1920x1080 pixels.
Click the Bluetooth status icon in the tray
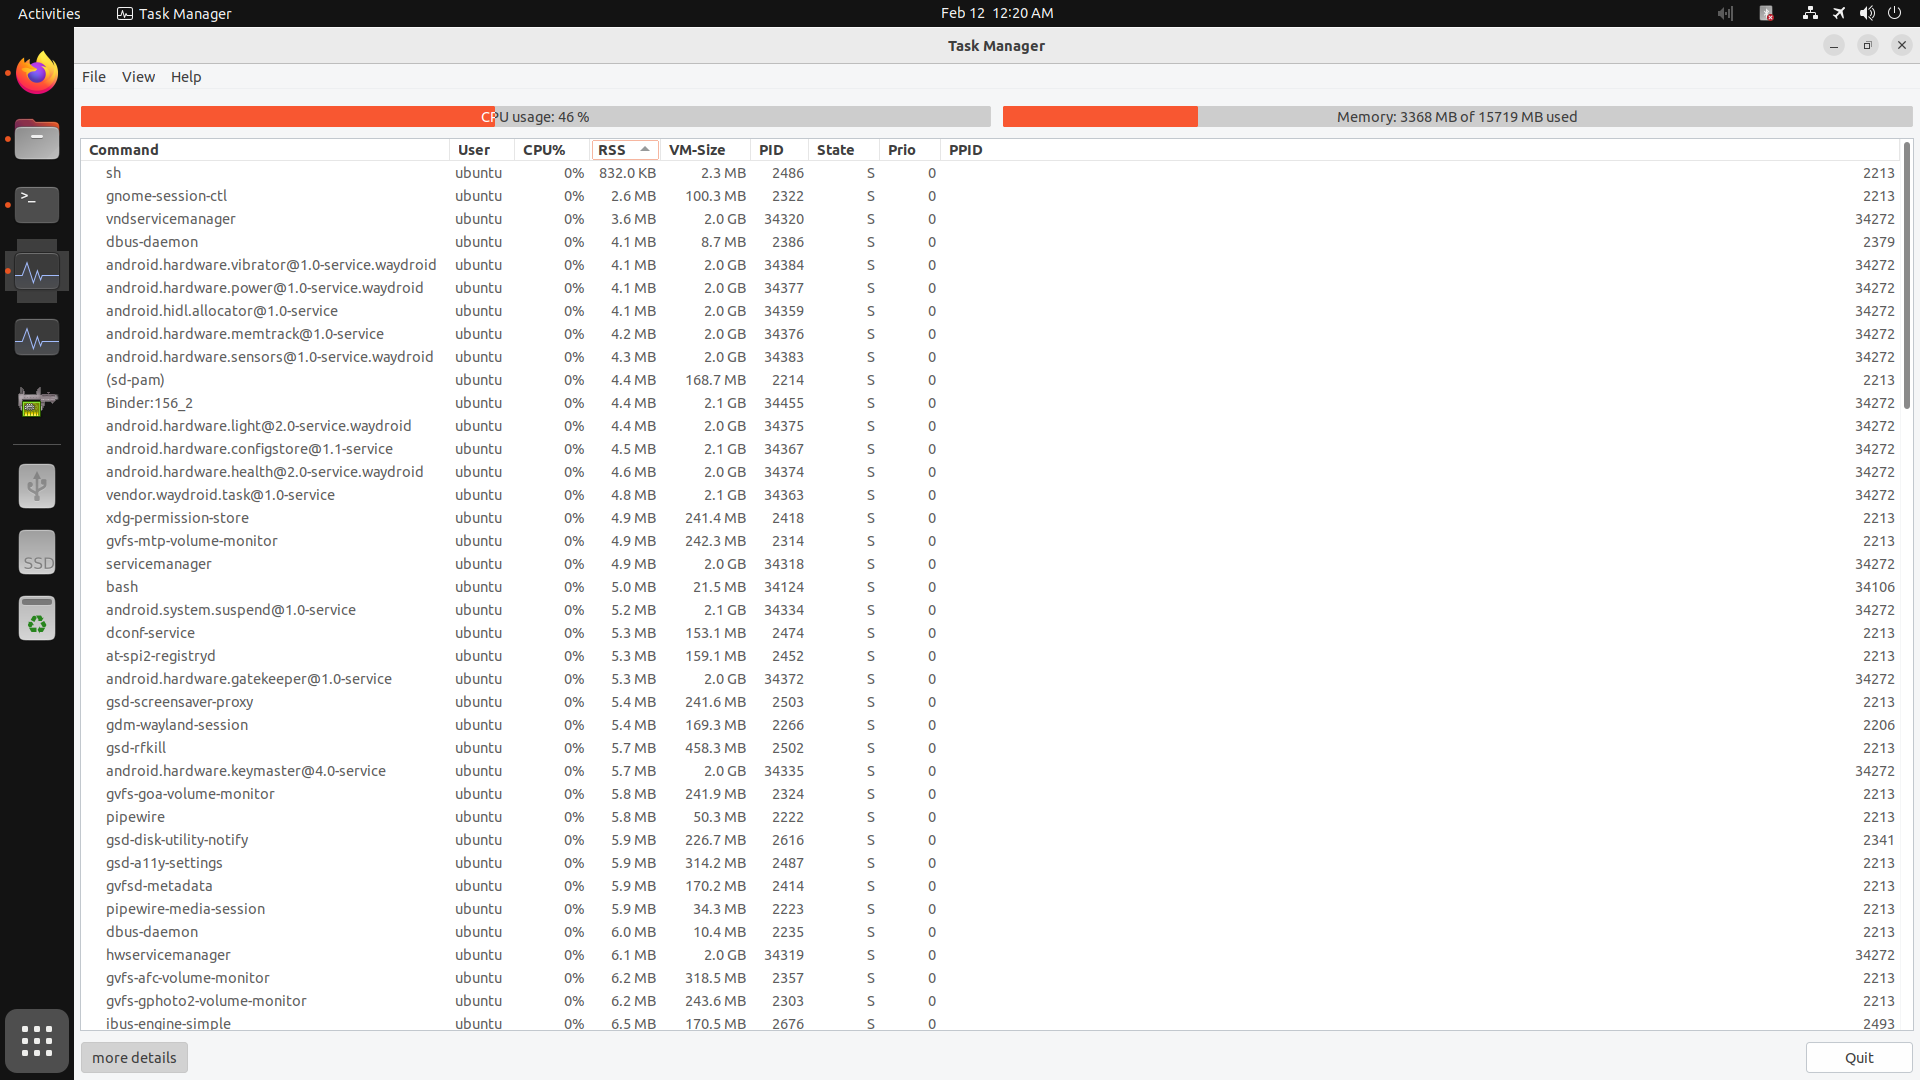coord(1766,13)
